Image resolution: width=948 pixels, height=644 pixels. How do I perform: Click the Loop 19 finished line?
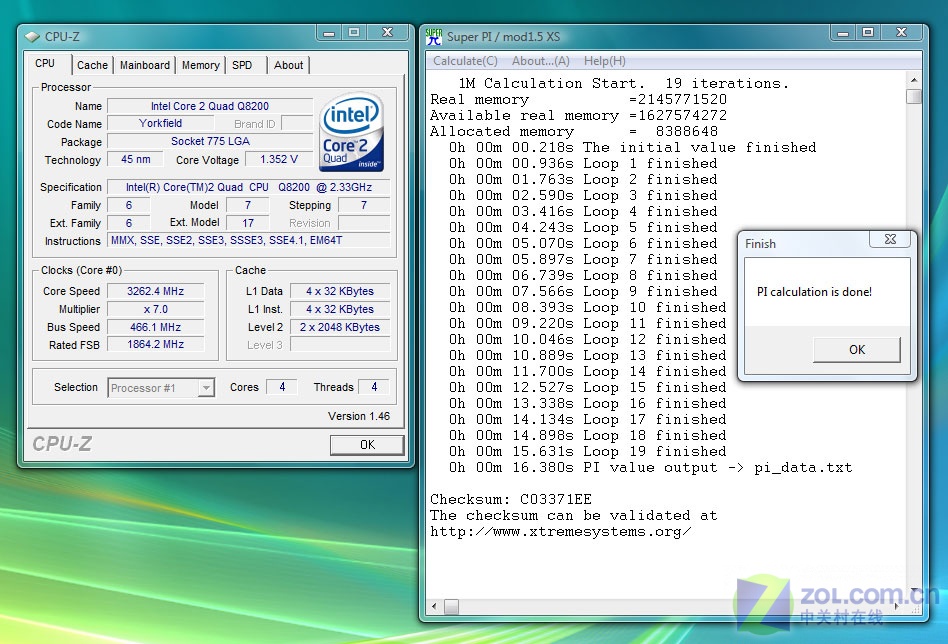(x=588, y=452)
